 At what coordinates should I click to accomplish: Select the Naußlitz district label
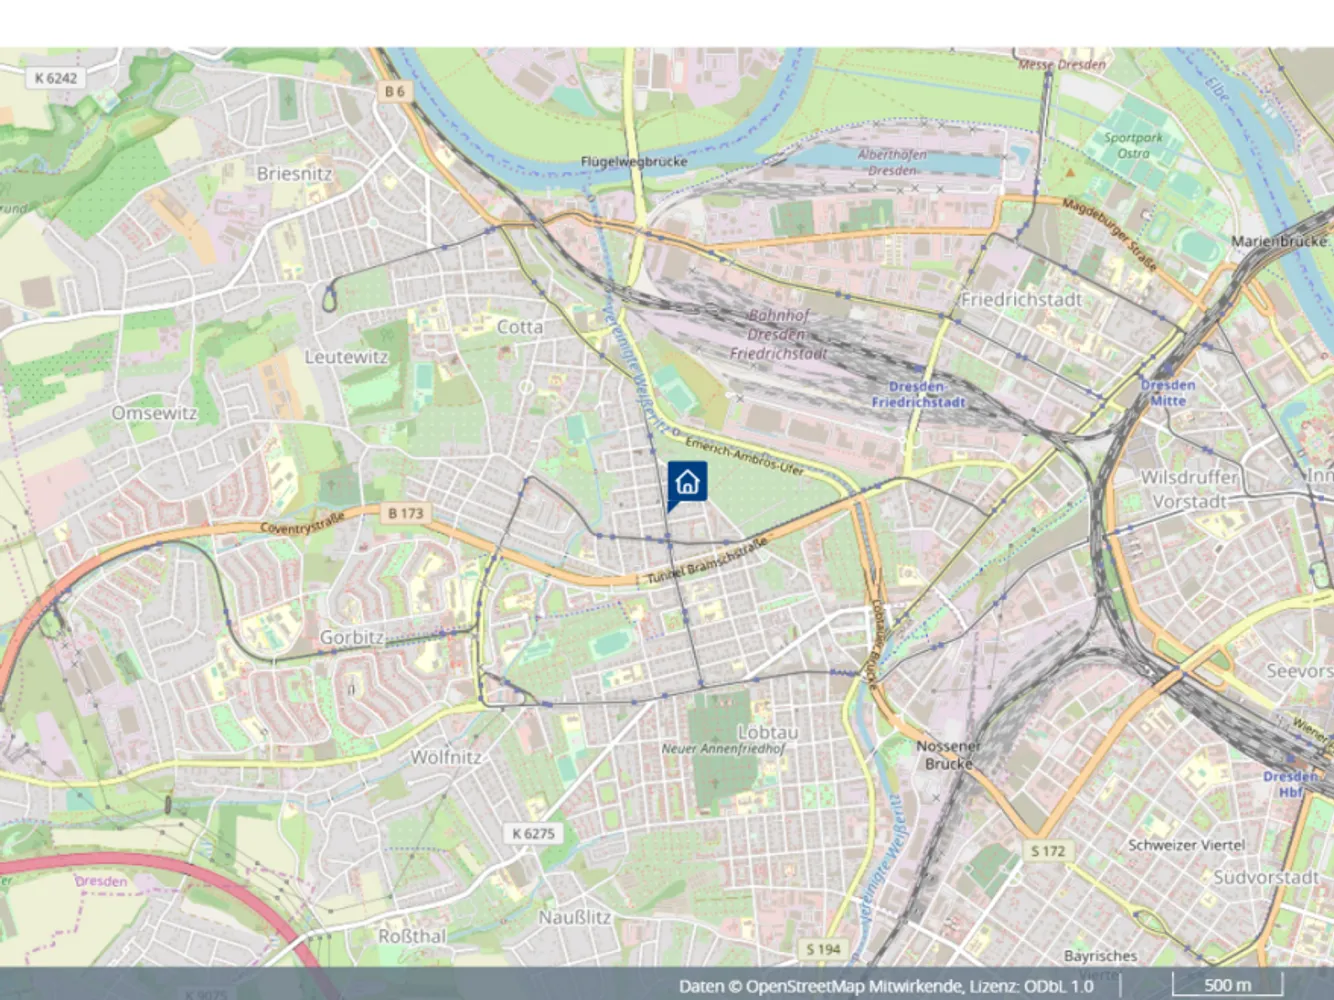point(574,917)
